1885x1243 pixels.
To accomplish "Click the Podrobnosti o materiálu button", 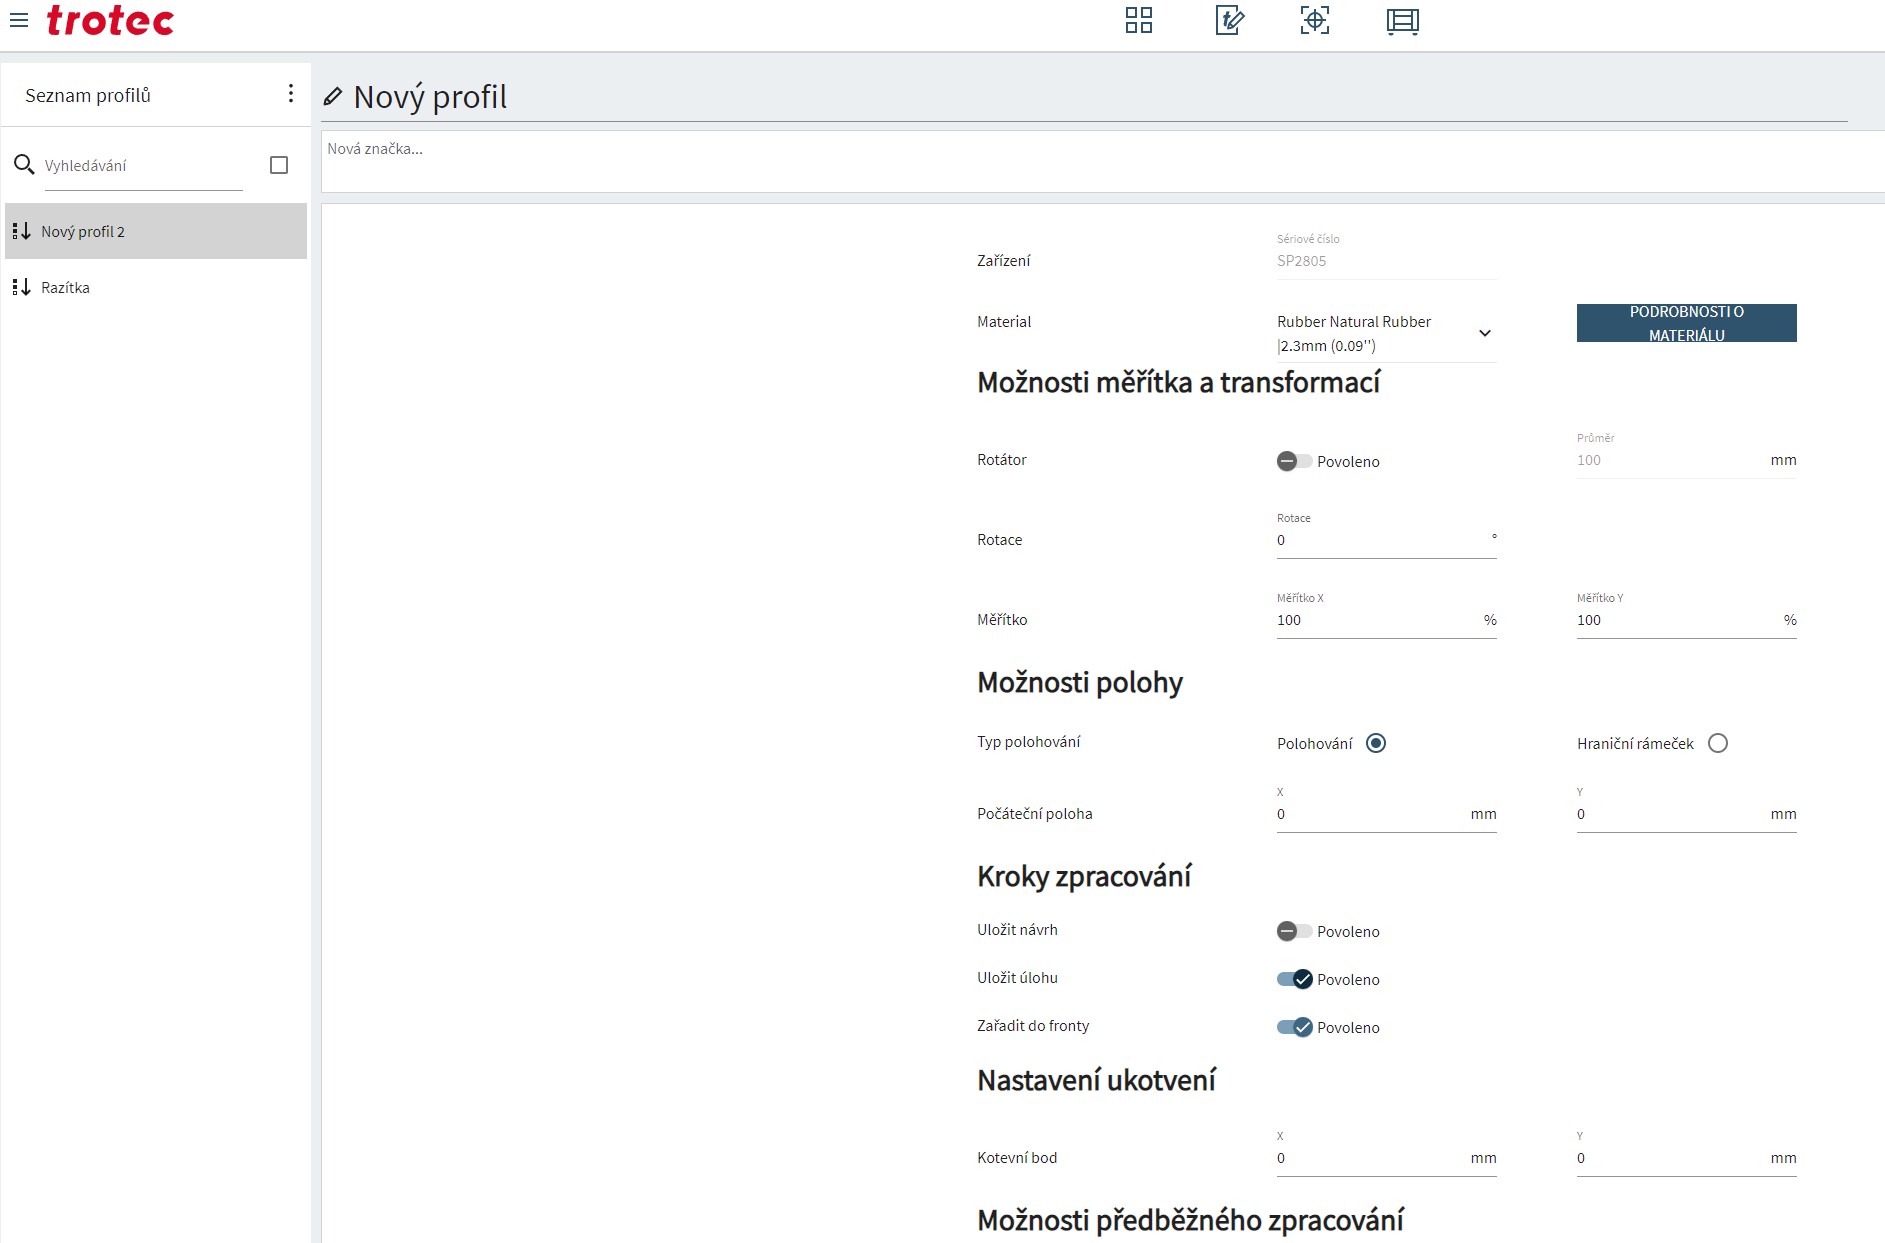I will point(1686,323).
